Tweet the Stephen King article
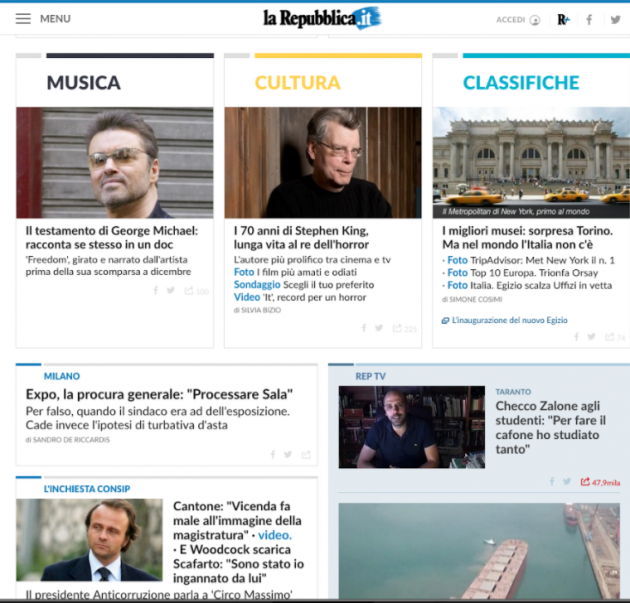The height and width of the screenshot is (603, 630). click(x=379, y=328)
